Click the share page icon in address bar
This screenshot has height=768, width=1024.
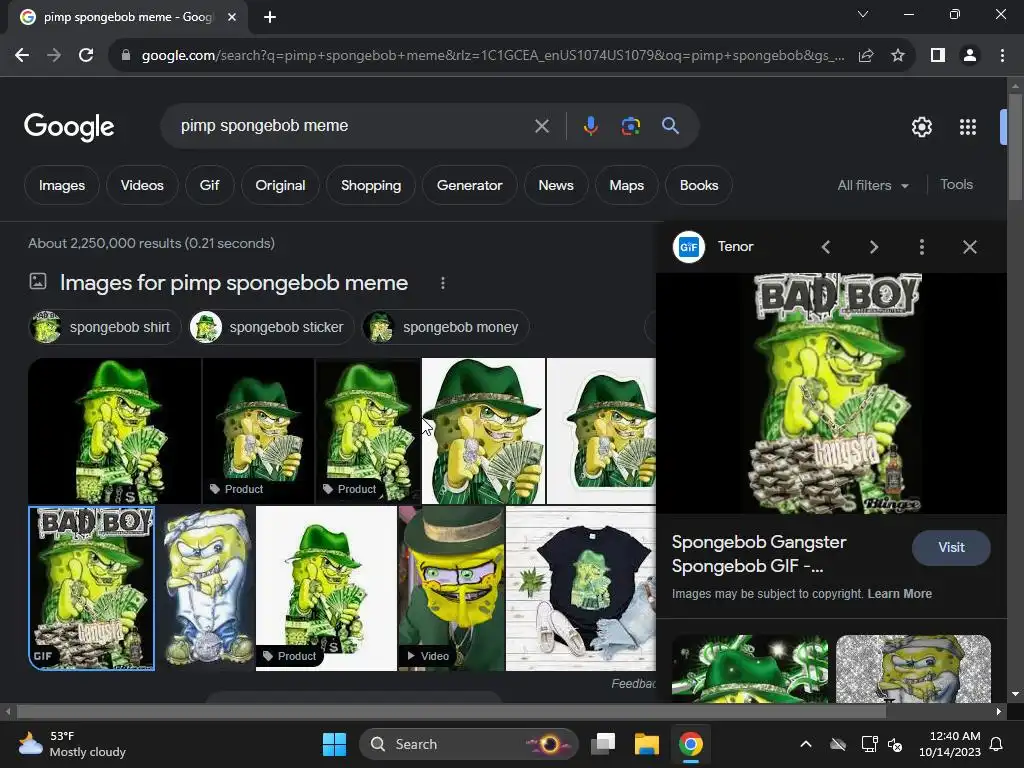pos(866,56)
